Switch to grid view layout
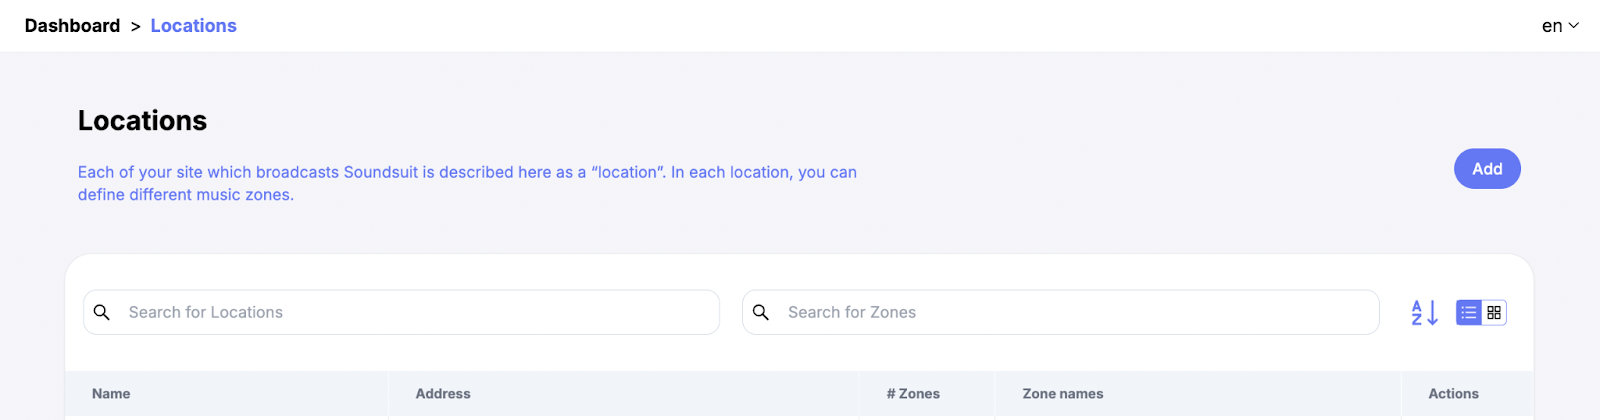 pos(1494,313)
